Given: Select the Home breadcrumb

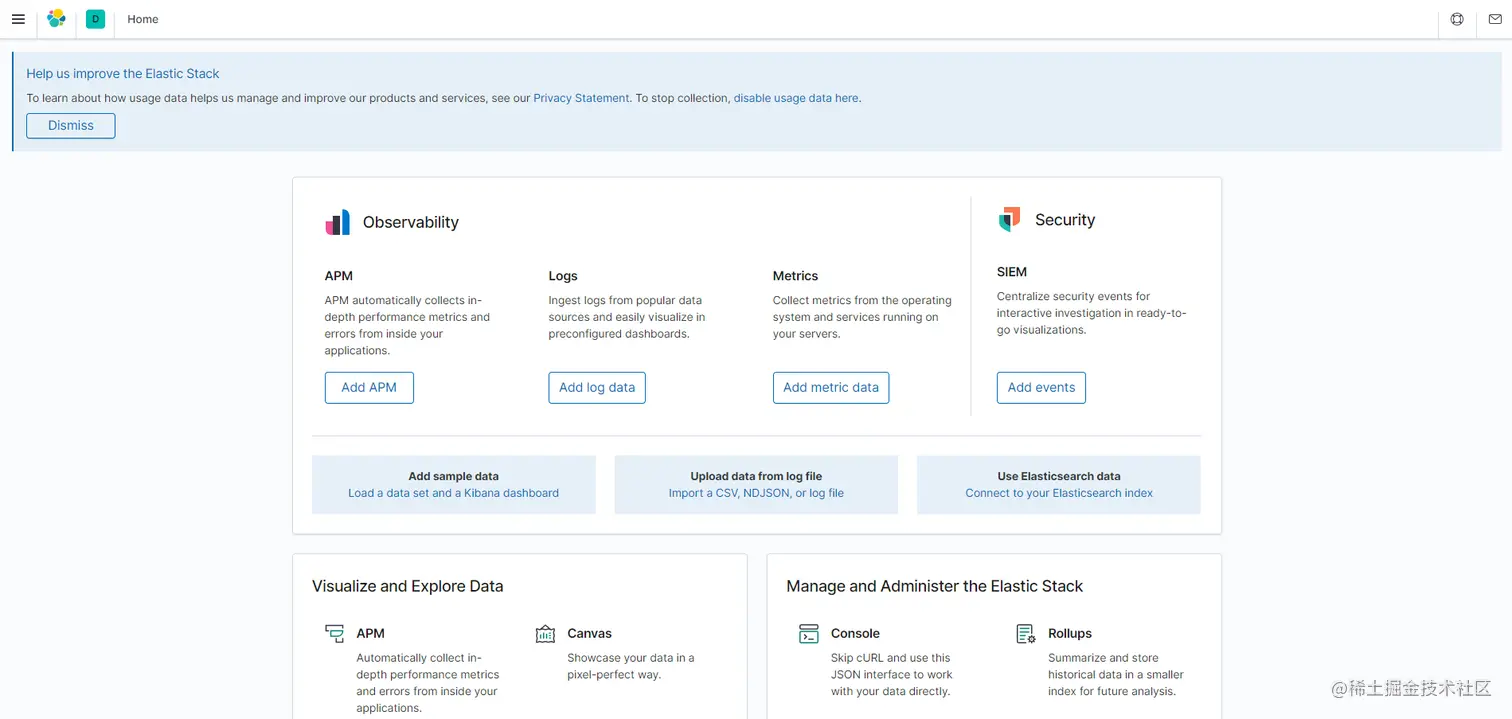Looking at the screenshot, I should (x=143, y=19).
